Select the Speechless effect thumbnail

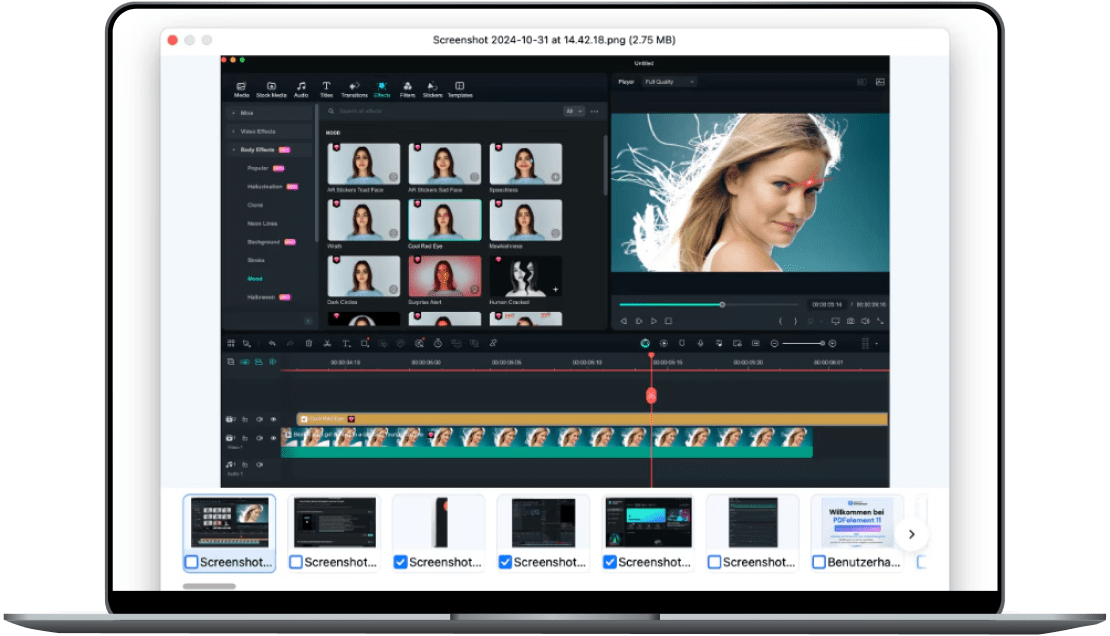point(526,164)
